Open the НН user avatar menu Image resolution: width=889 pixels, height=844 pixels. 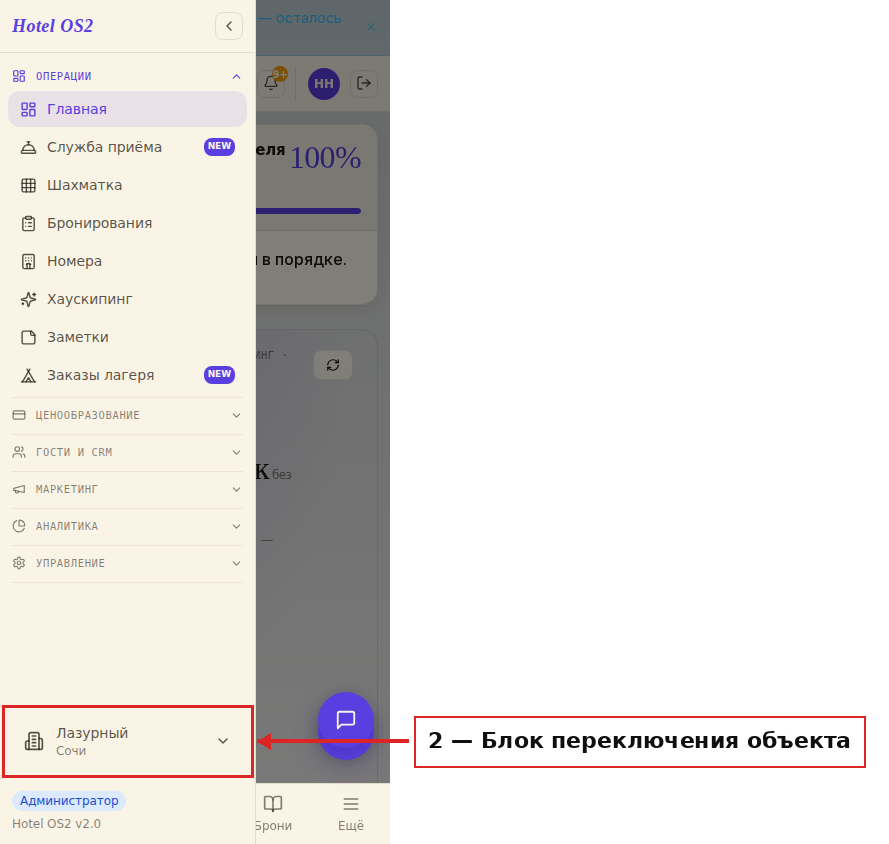click(x=324, y=84)
